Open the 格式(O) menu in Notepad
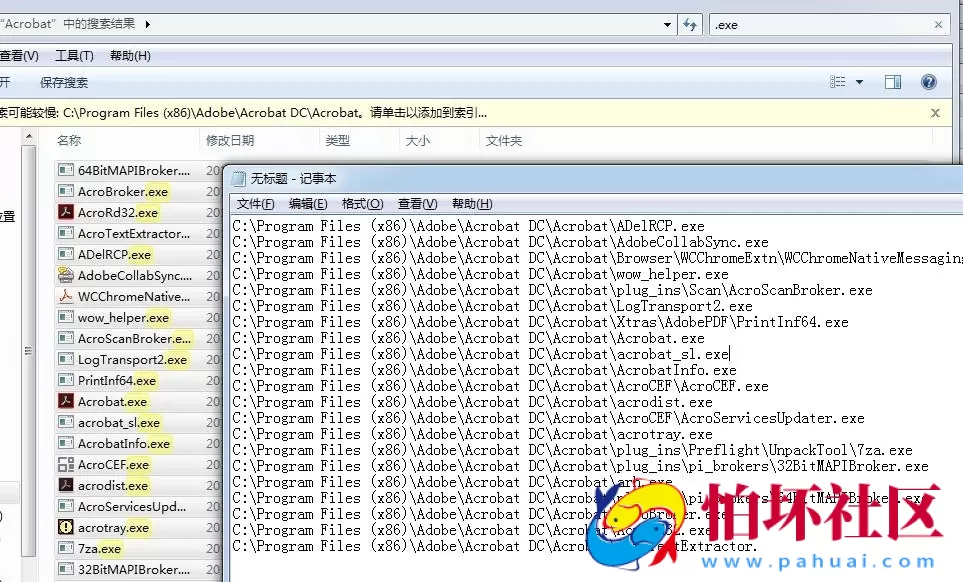The width and height of the screenshot is (963, 582). 360,203
